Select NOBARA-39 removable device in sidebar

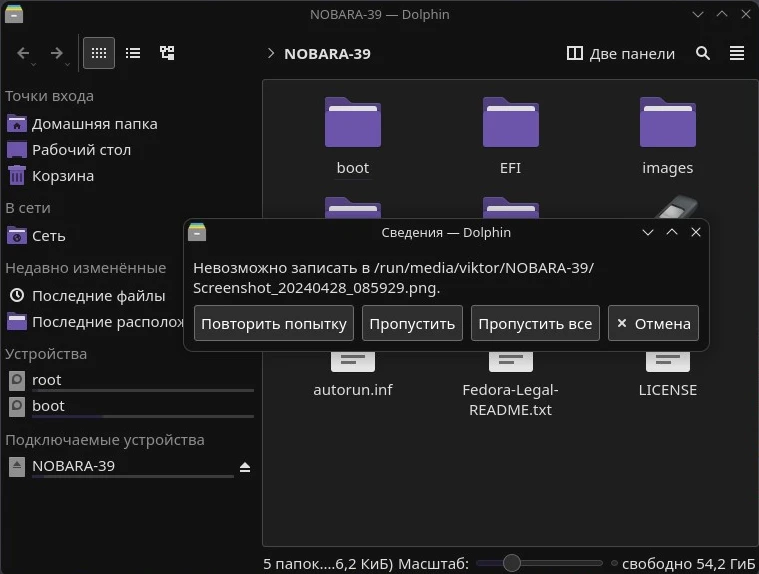click(x=121, y=466)
